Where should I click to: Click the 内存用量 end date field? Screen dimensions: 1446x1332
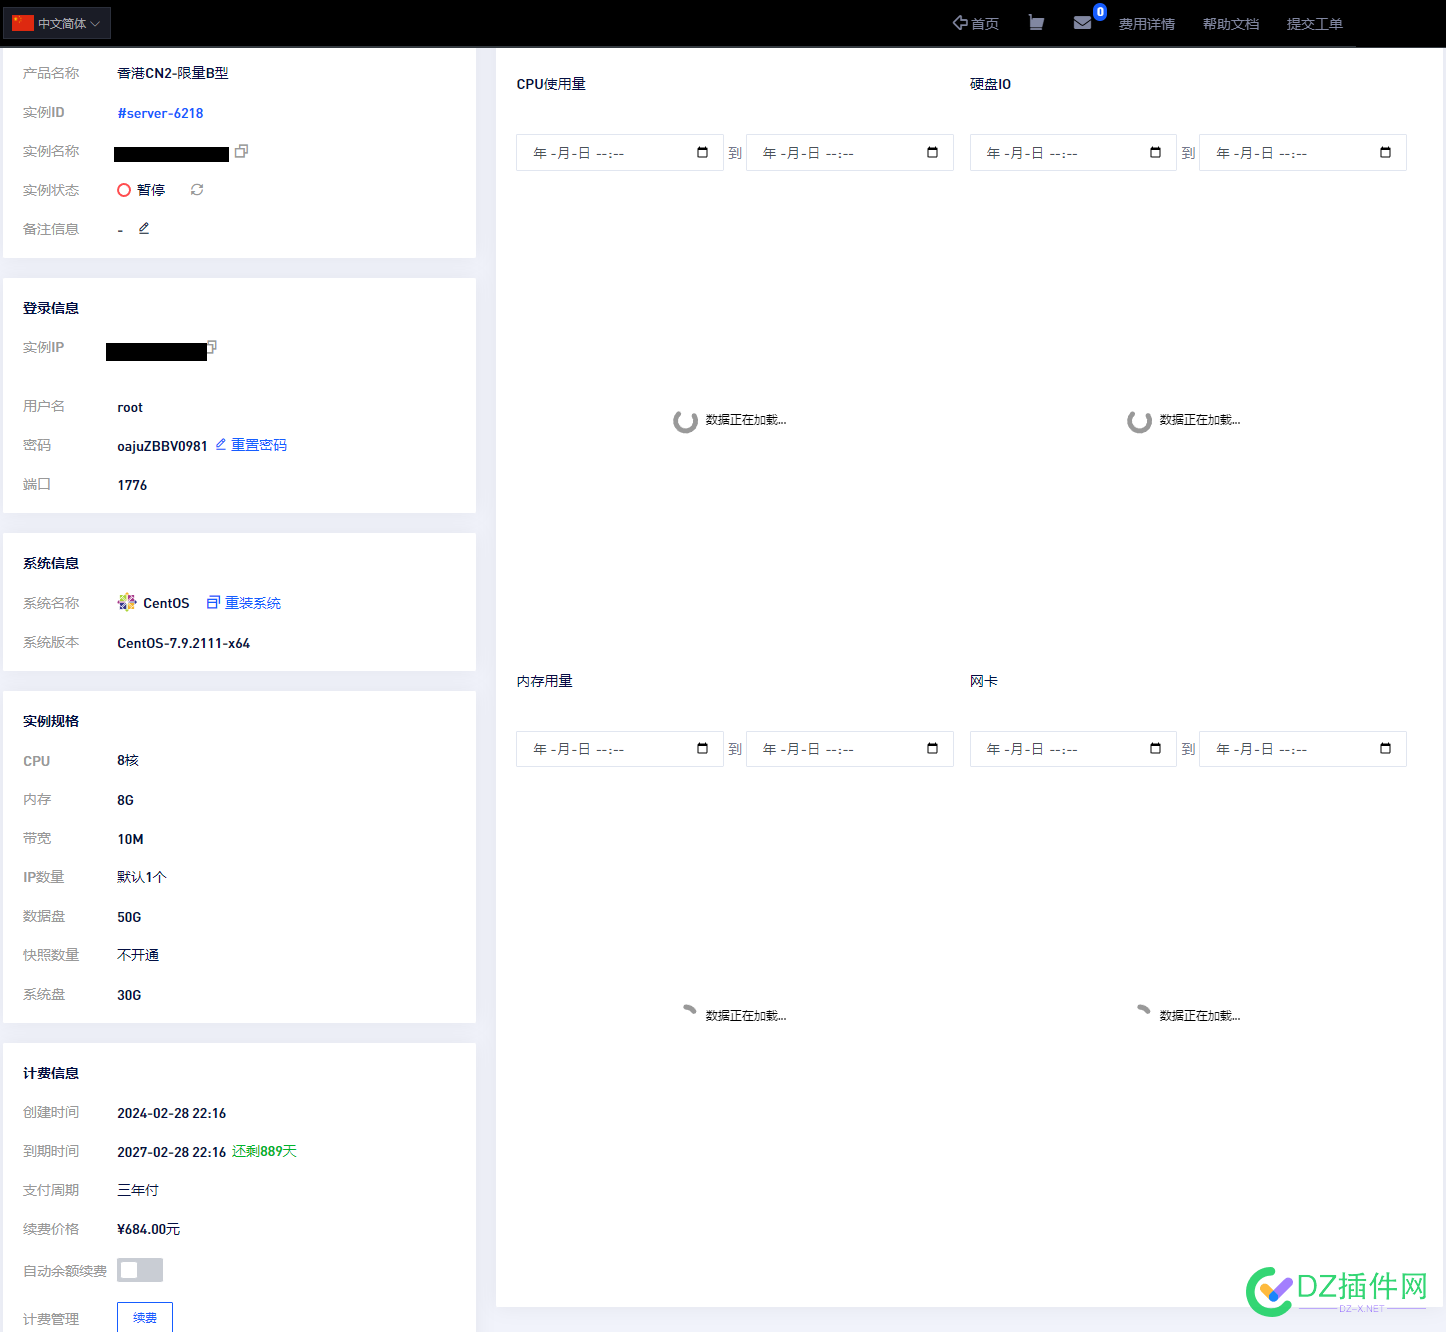[x=850, y=749]
